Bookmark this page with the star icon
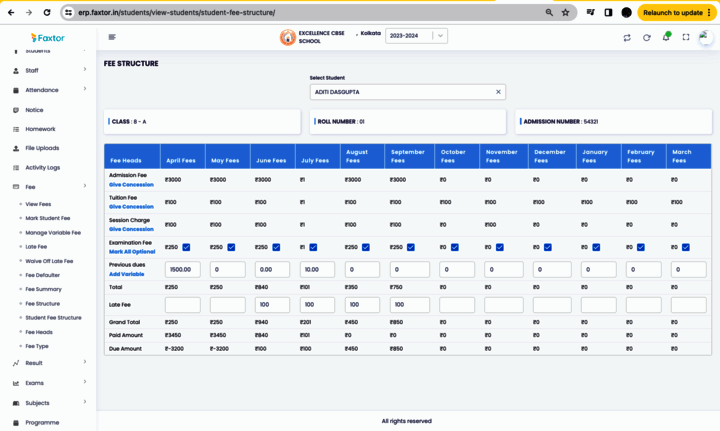The width and height of the screenshot is (720, 431). (566, 13)
